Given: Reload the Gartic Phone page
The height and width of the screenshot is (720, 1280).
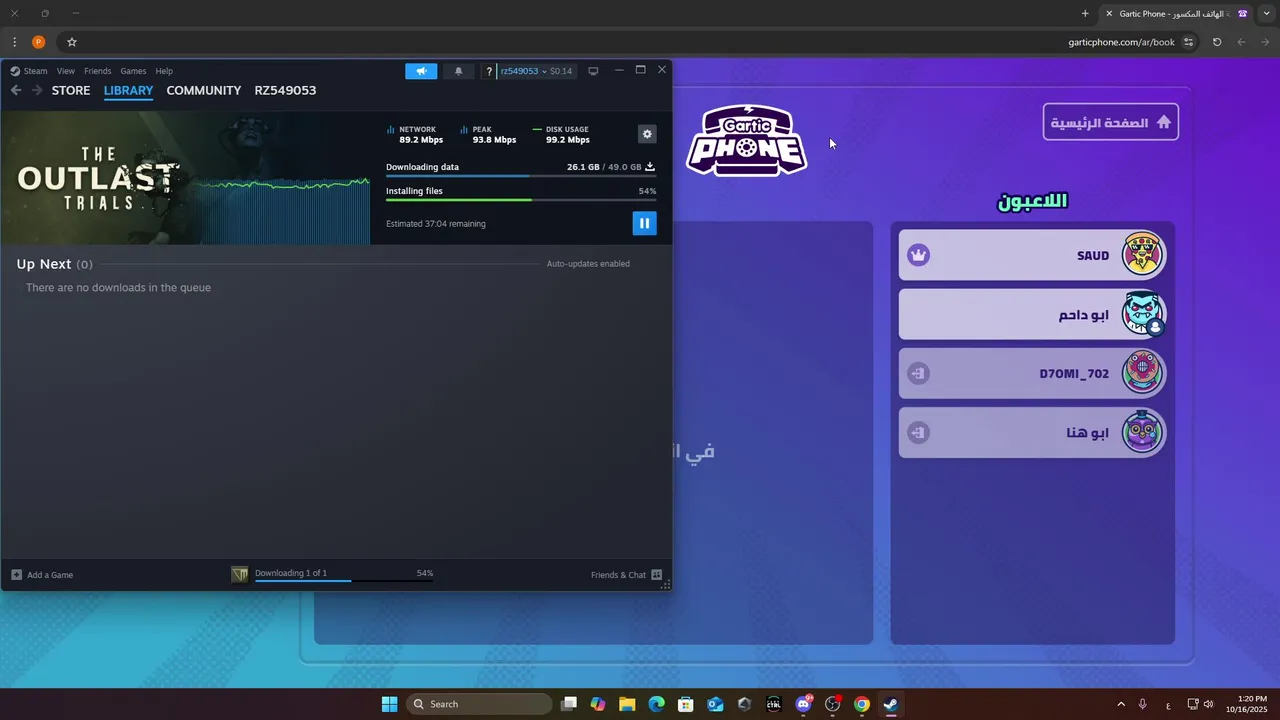Looking at the screenshot, I should (1217, 42).
